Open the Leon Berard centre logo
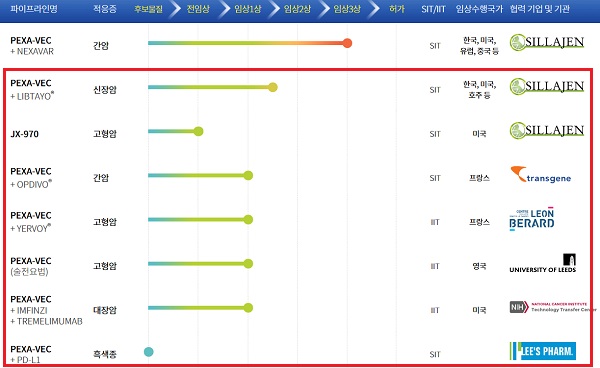Screen dimensions: 600x368 point(532,219)
